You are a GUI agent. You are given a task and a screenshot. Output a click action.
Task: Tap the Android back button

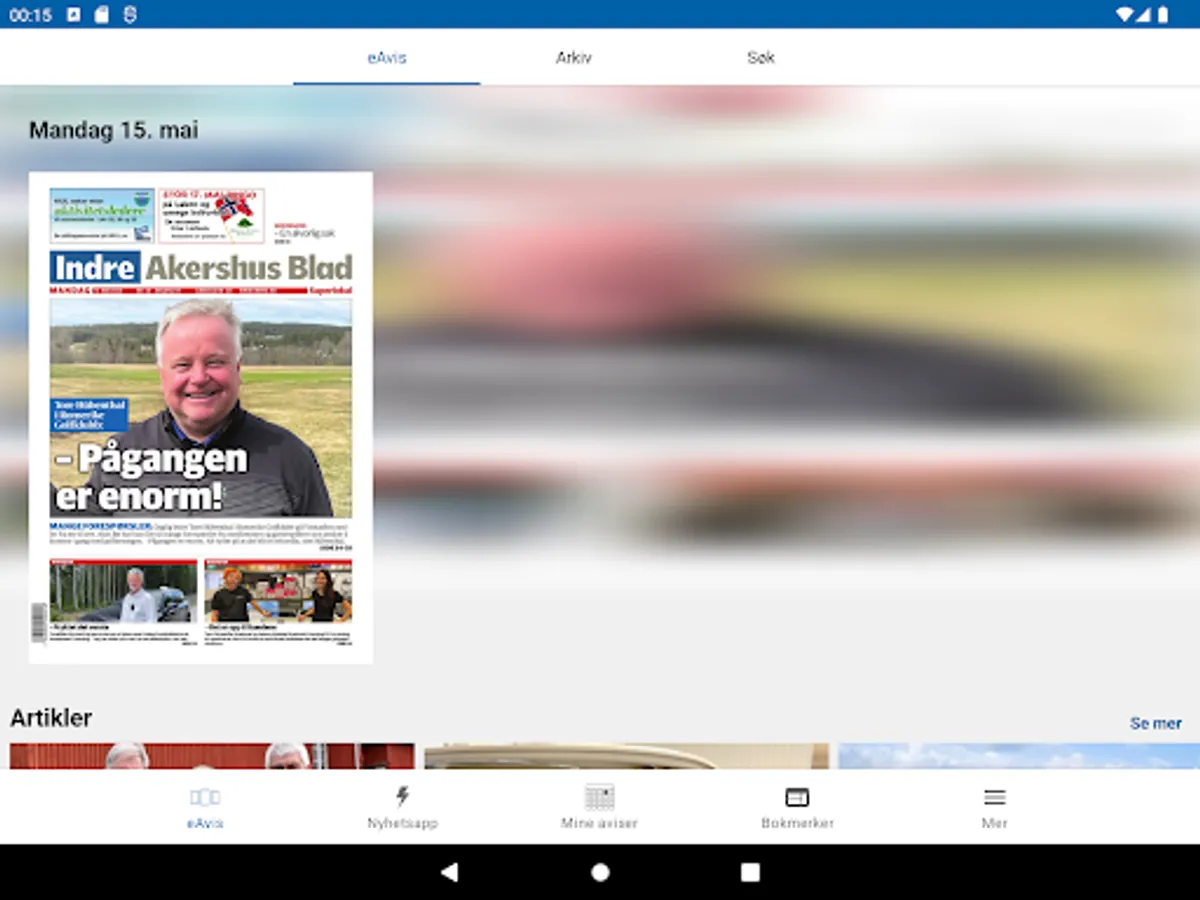pyautogui.click(x=449, y=872)
